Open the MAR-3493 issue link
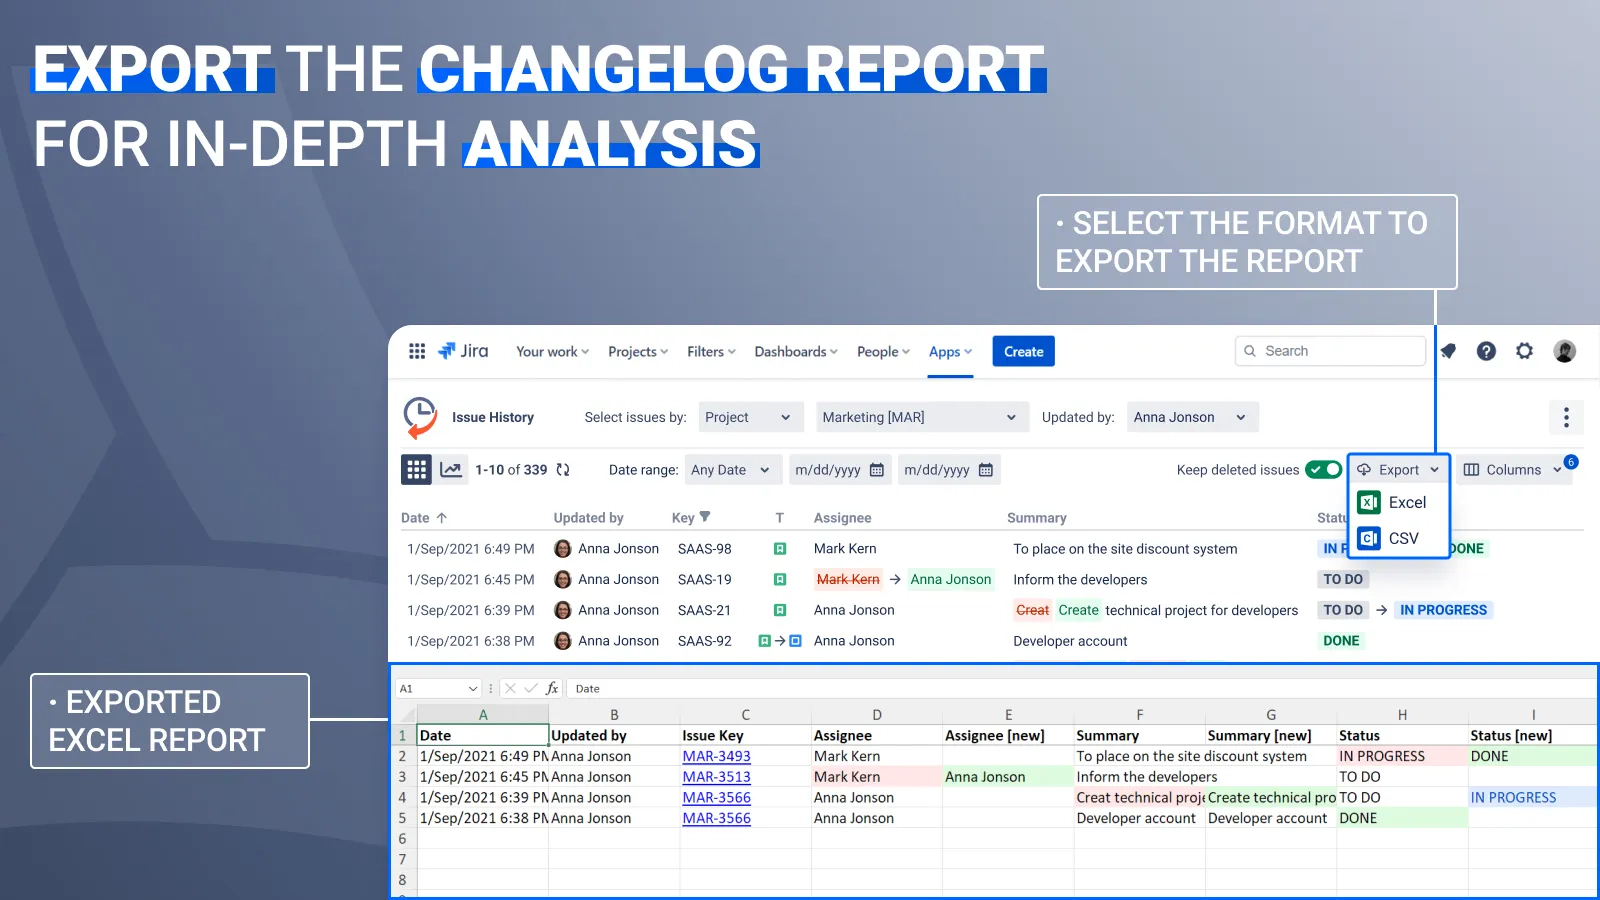The image size is (1600, 900). (x=716, y=757)
